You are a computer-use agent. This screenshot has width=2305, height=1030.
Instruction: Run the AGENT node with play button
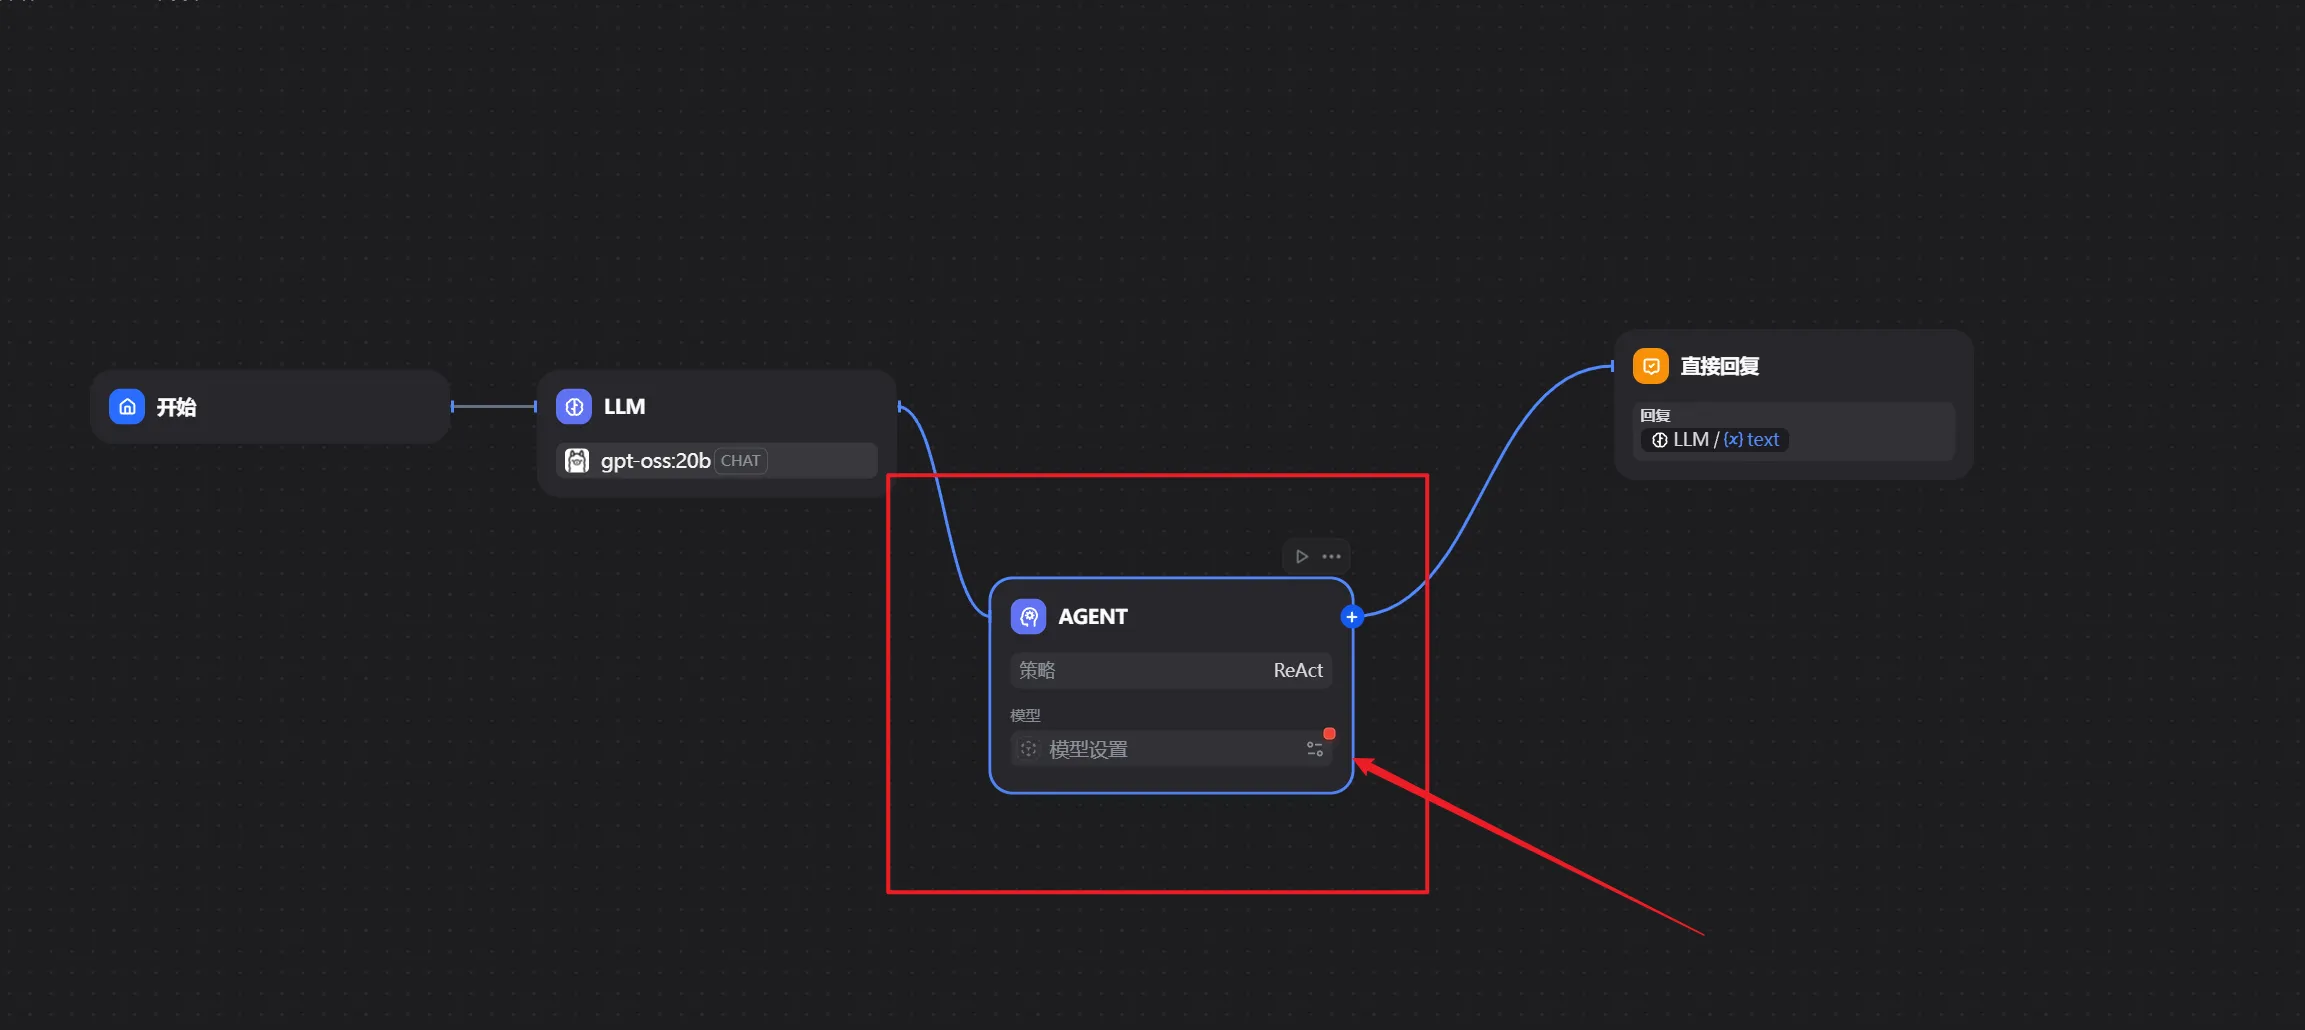[x=1301, y=557]
